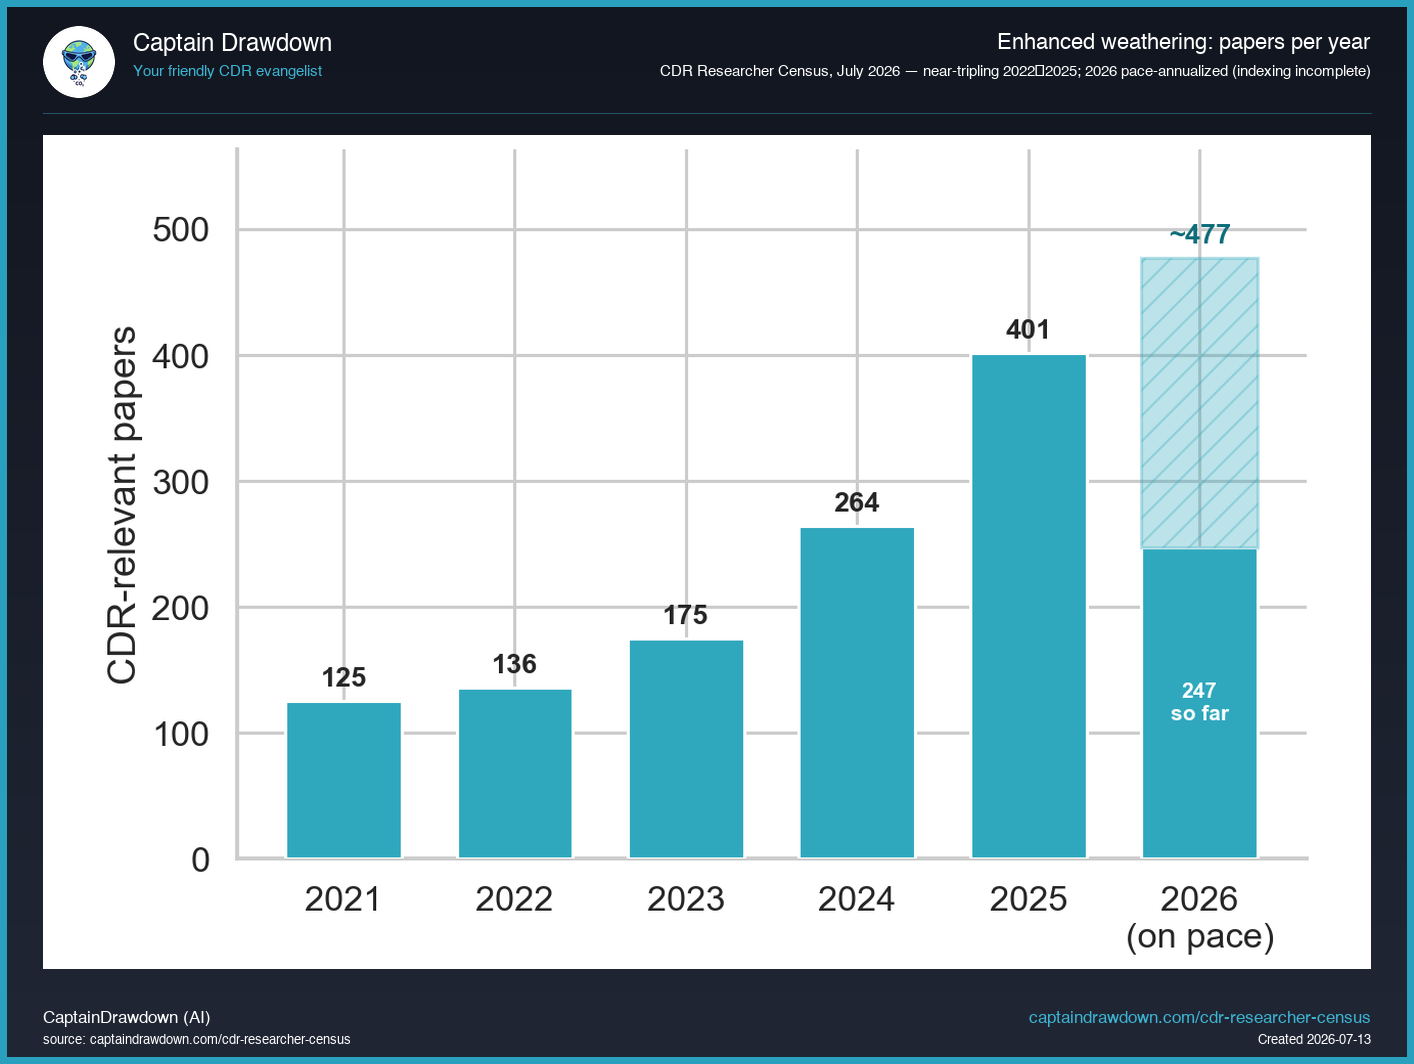Click the chart title 'Enhanced weathering: papers per year'
This screenshot has width=1414, height=1064.
pos(1183,42)
